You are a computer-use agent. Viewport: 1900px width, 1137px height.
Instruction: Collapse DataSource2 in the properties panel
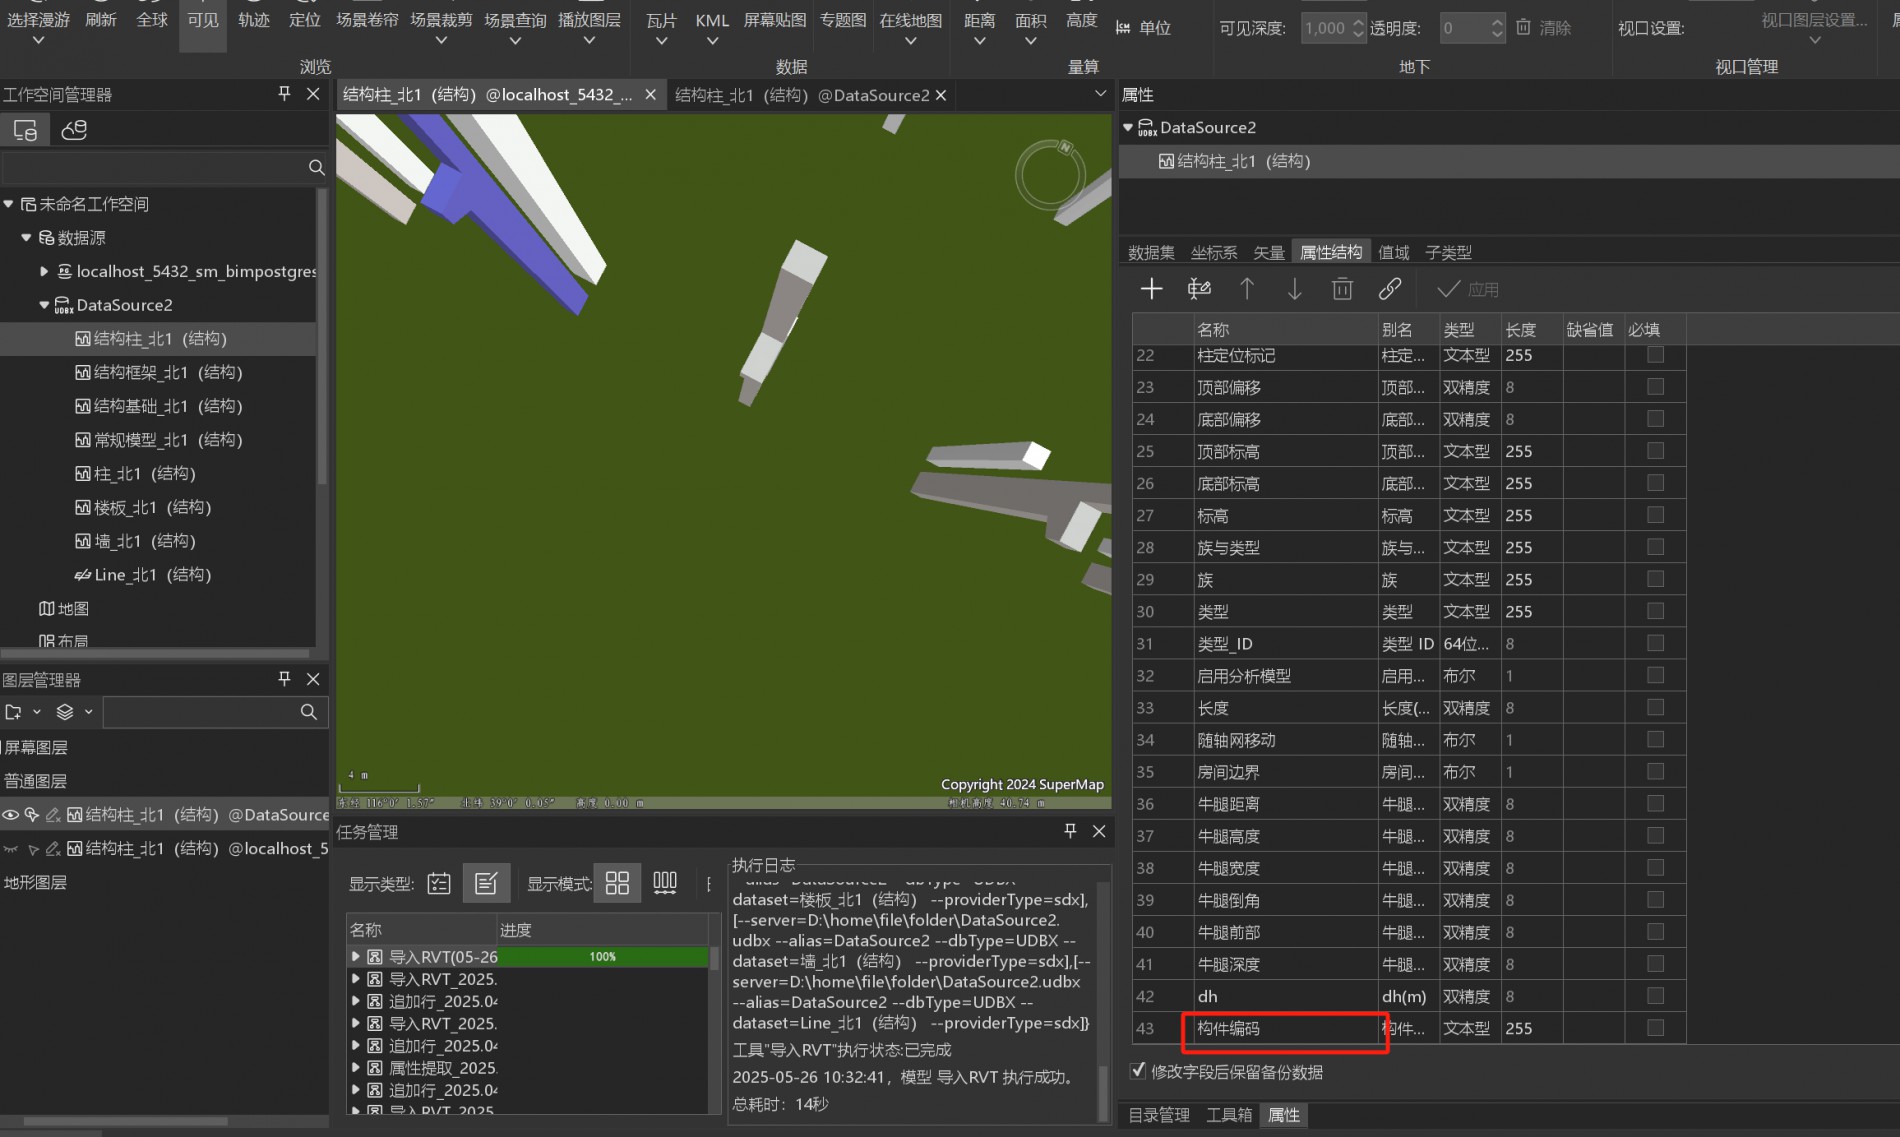click(1128, 127)
